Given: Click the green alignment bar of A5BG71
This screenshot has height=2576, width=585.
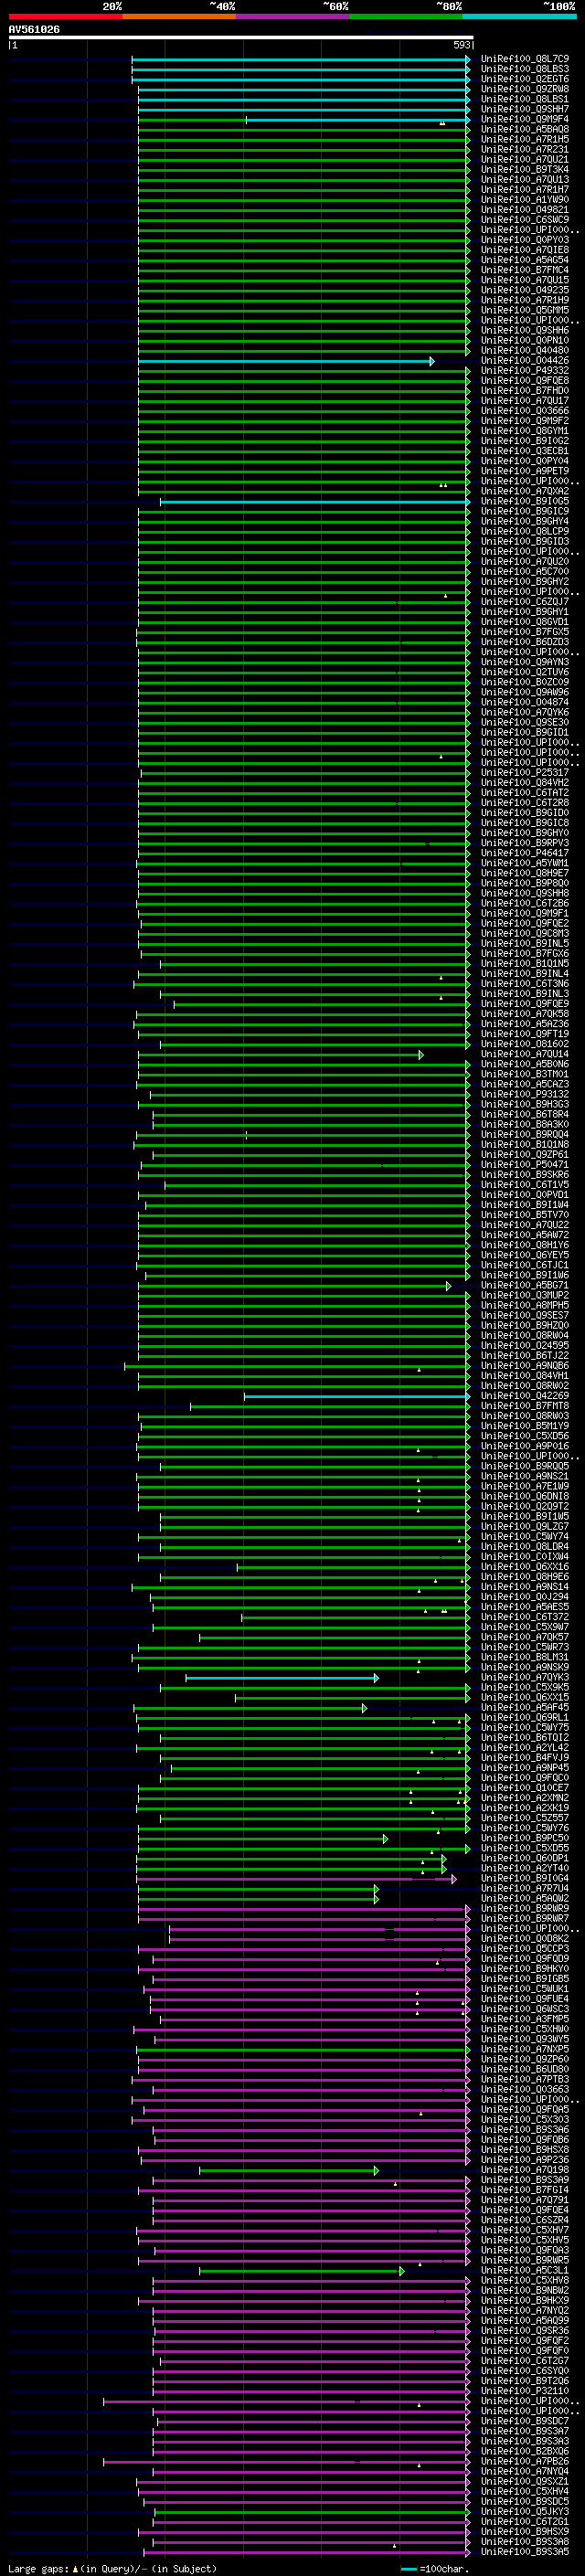Looking at the screenshot, I should click(x=295, y=1286).
